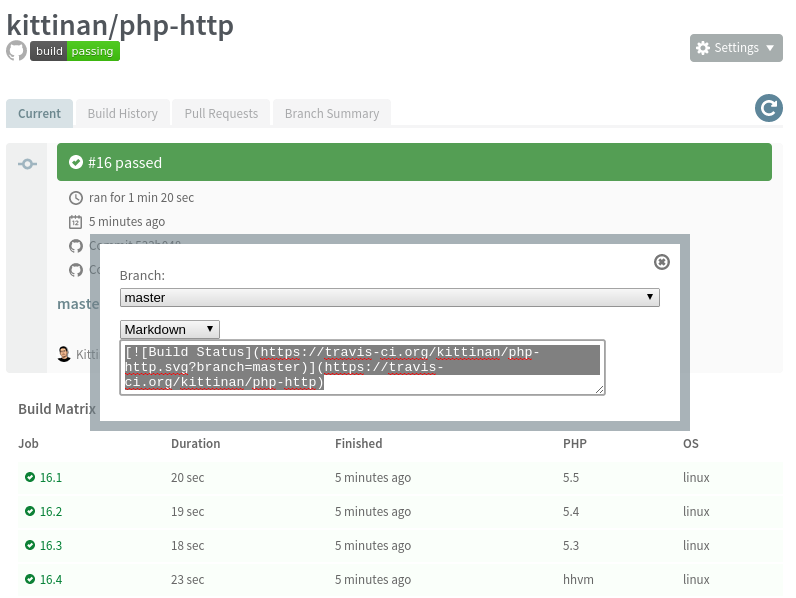Click the calendar icon next to 5 minutes ago
796x598 pixels.
[x=76, y=222]
